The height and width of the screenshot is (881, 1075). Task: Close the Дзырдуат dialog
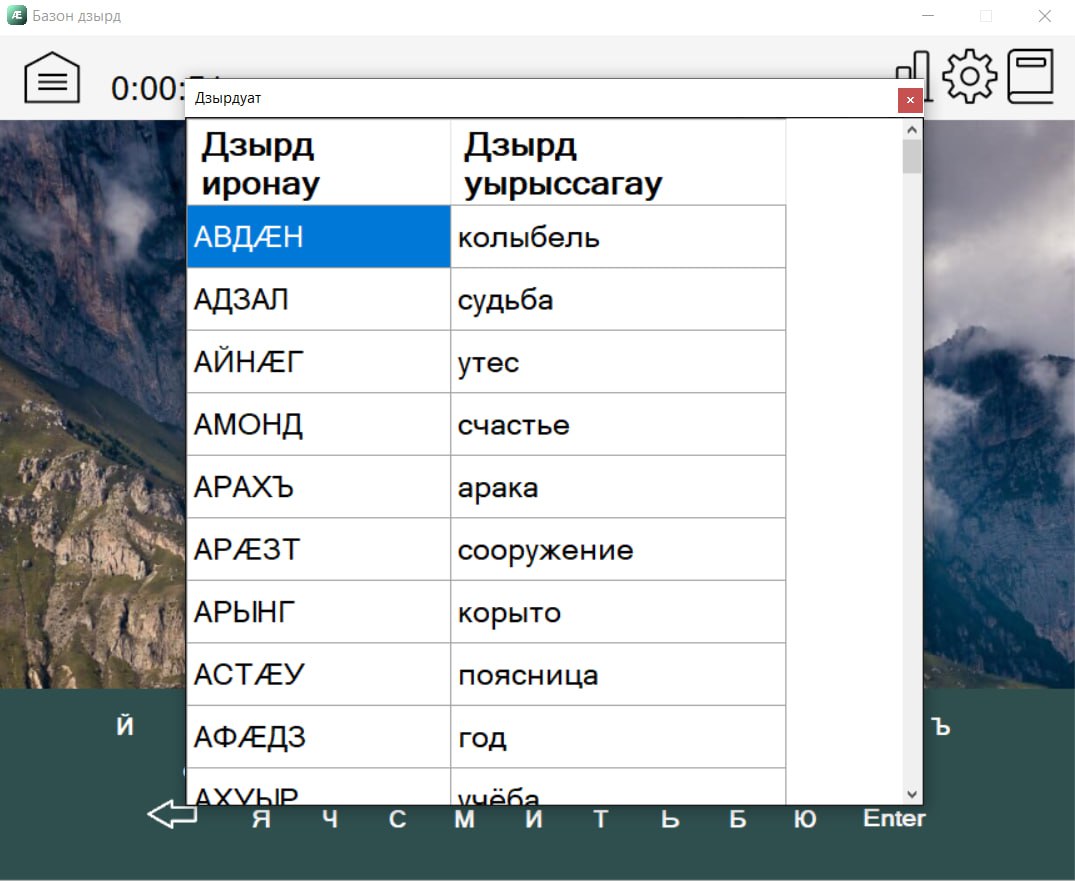(909, 100)
